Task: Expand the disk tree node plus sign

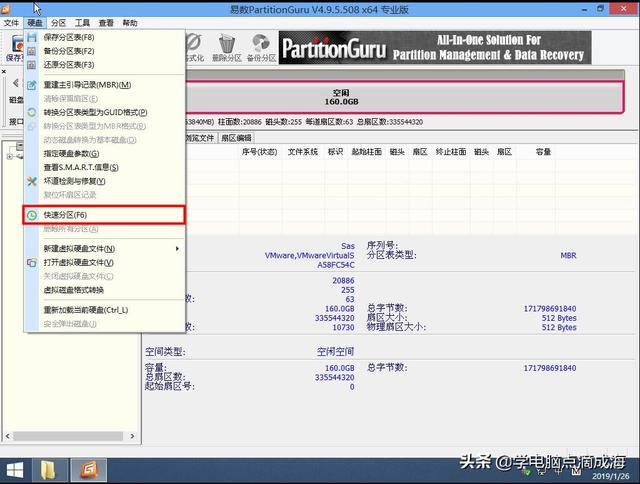Action: point(10,157)
